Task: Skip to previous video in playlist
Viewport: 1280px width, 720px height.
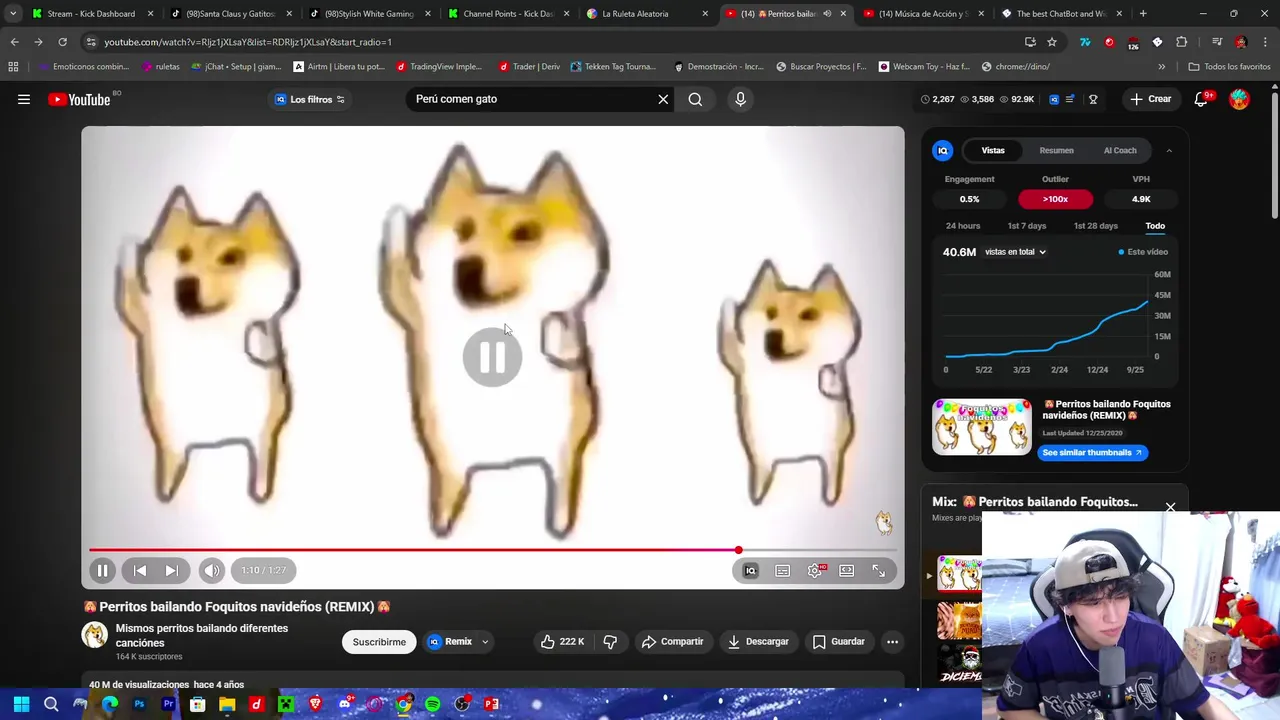Action: tap(140, 570)
